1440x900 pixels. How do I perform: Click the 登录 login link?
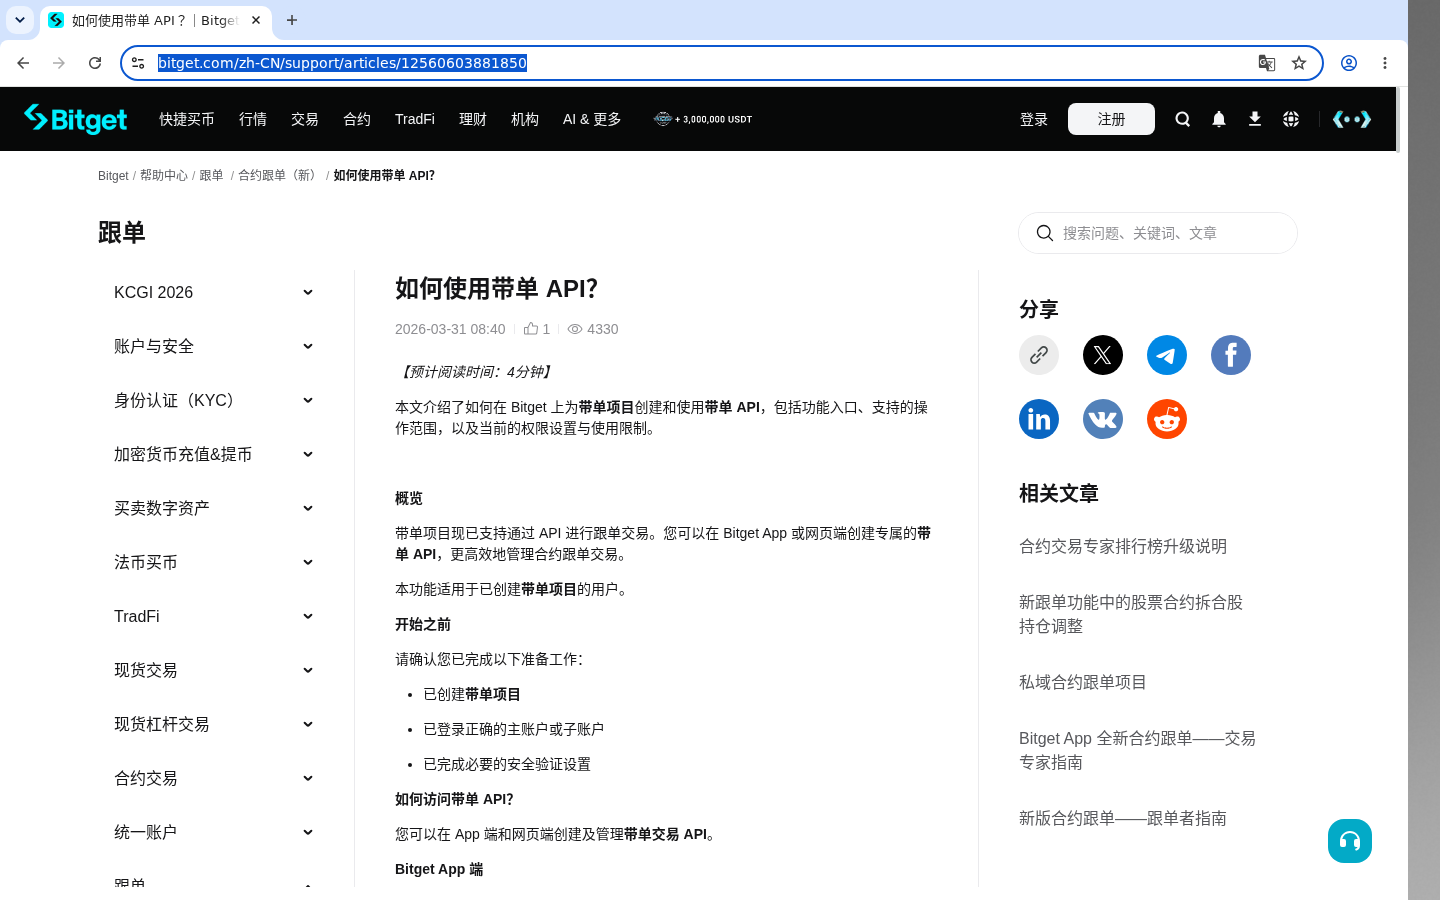pos(1034,120)
